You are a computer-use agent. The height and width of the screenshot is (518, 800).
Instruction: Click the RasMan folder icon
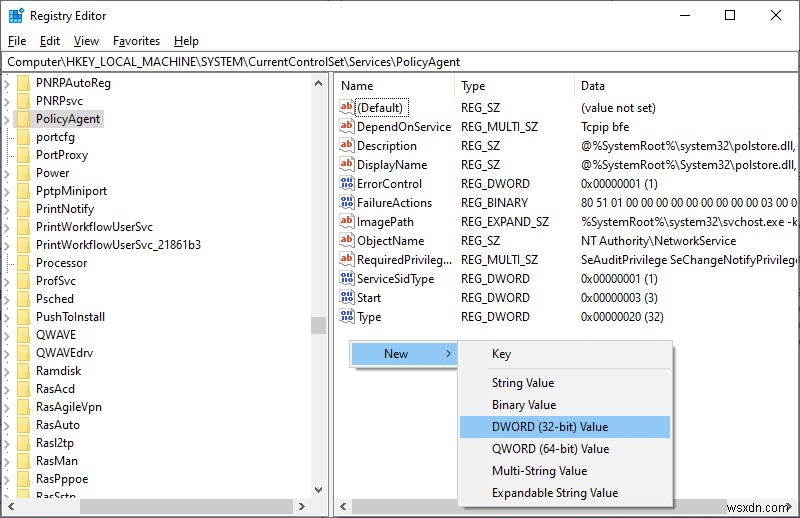click(x=23, y=461)
